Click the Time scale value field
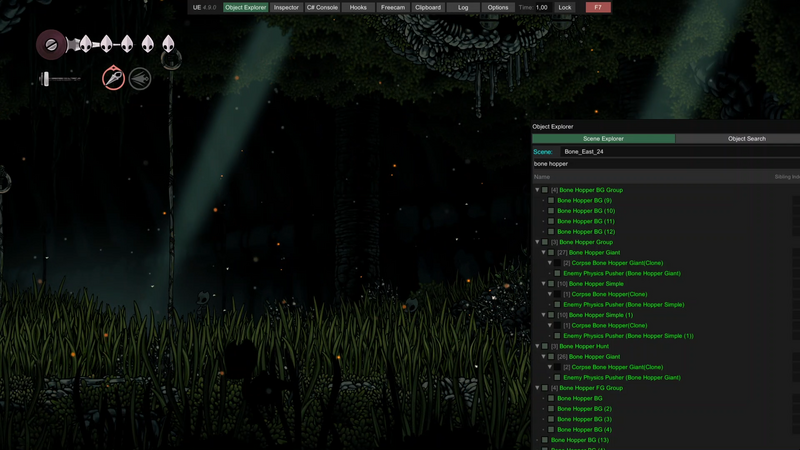 (541, 7)
